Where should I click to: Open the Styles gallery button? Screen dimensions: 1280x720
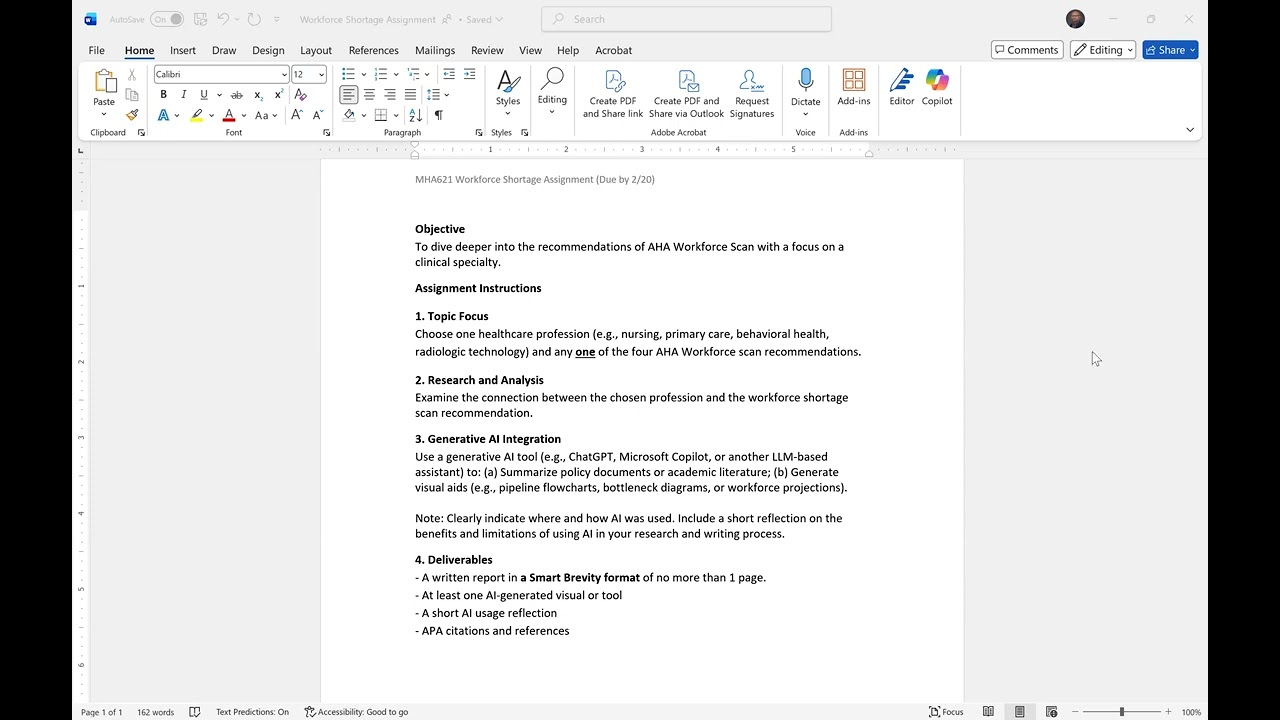(508, 92)
